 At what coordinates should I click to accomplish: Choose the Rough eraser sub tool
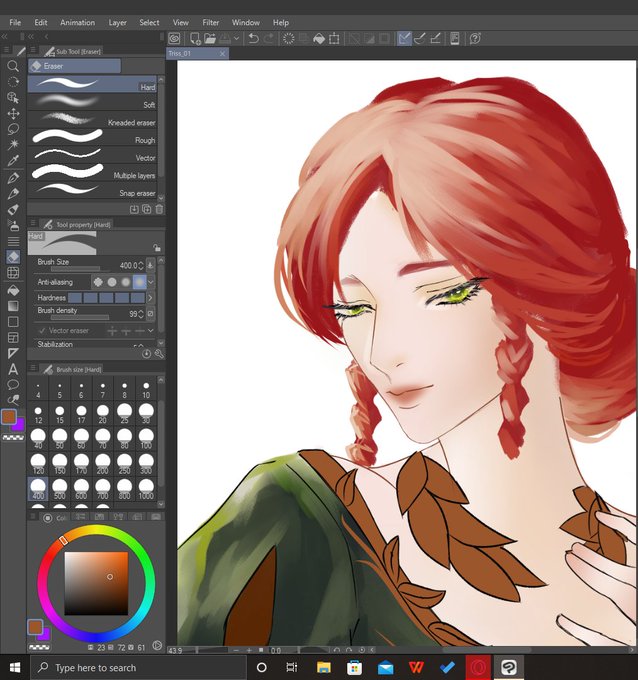pos(93,137)
